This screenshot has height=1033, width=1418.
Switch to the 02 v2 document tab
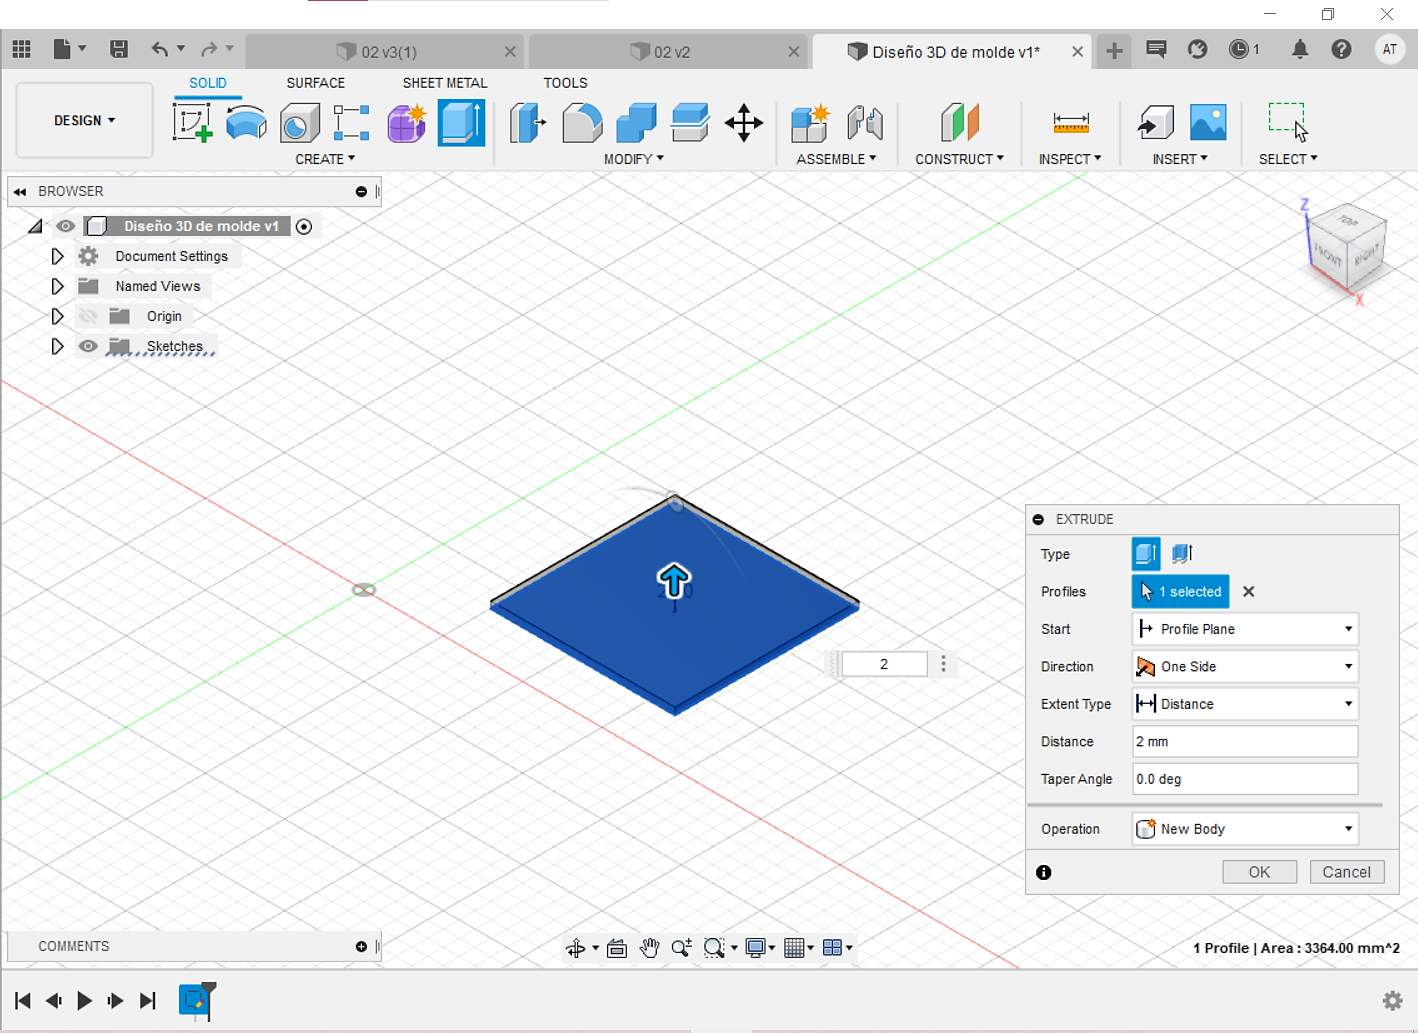tap(668, 52)
